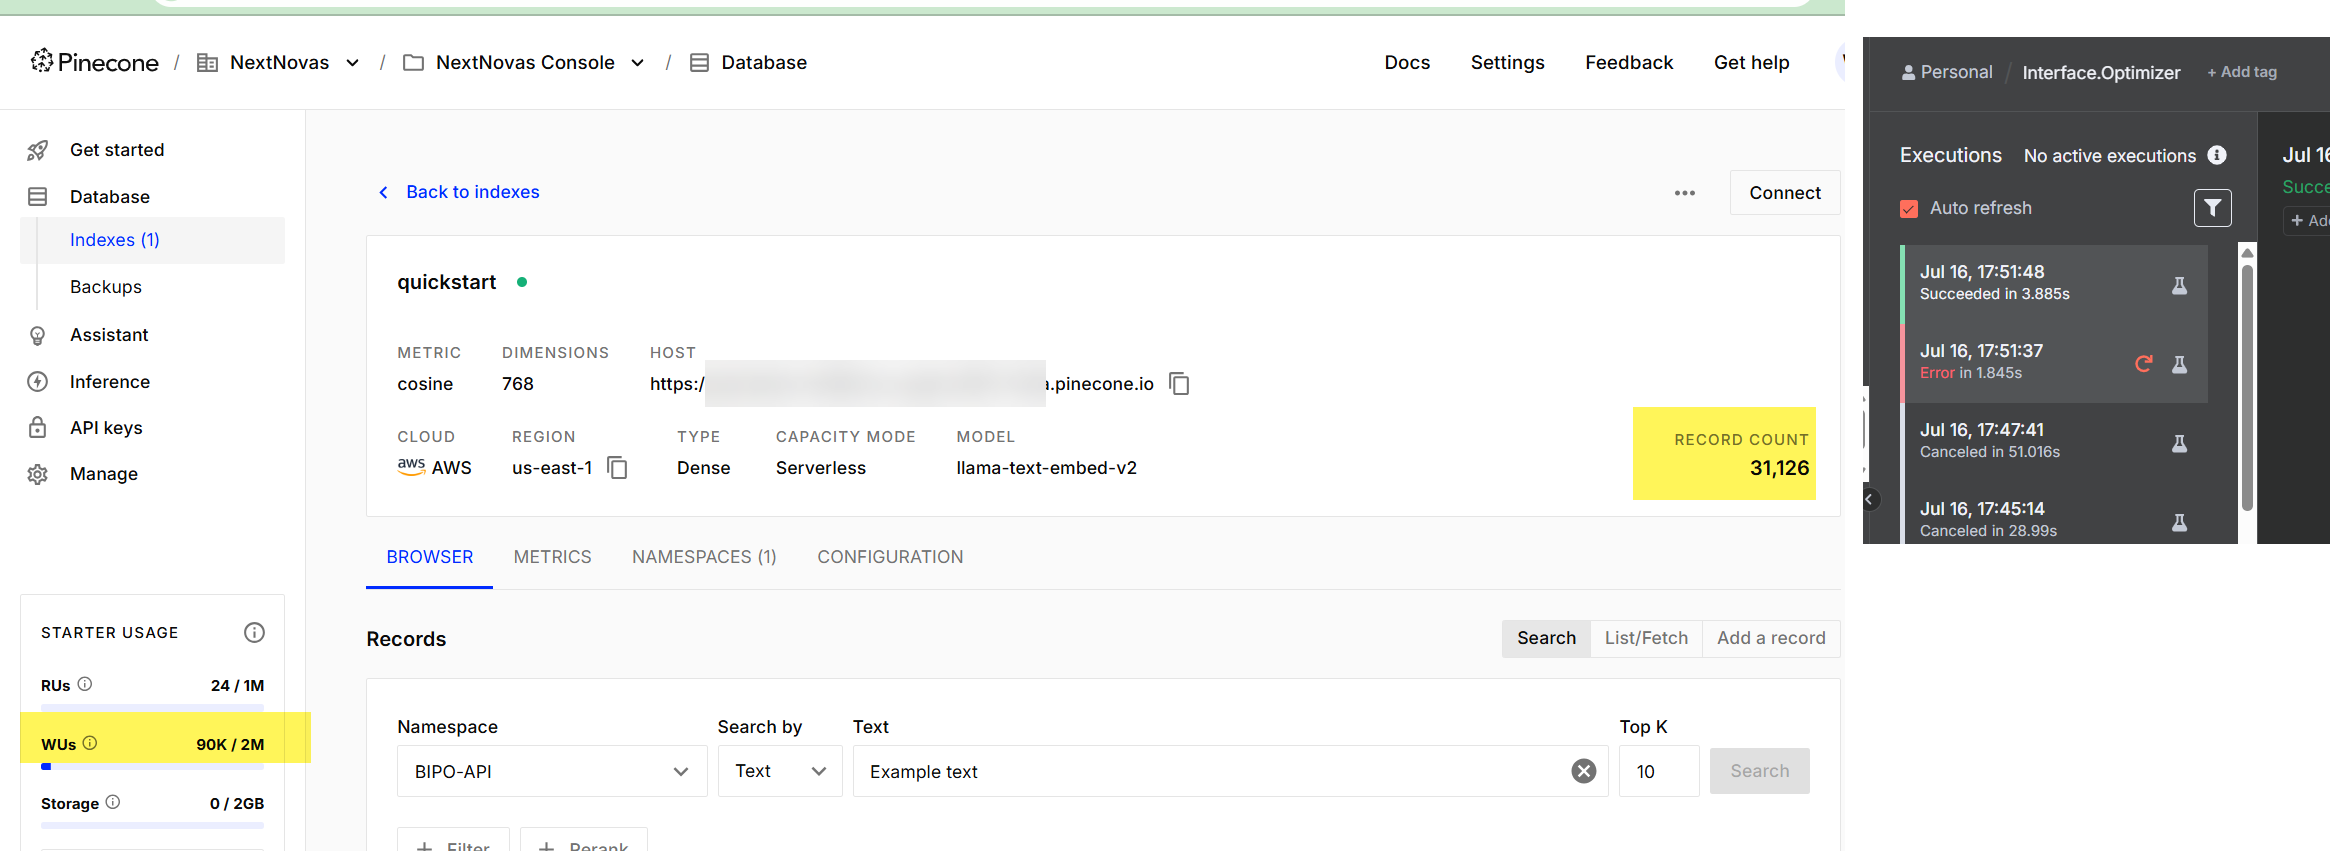Click flask icon for 17:47:41 execution

[x=2180, y=444]
